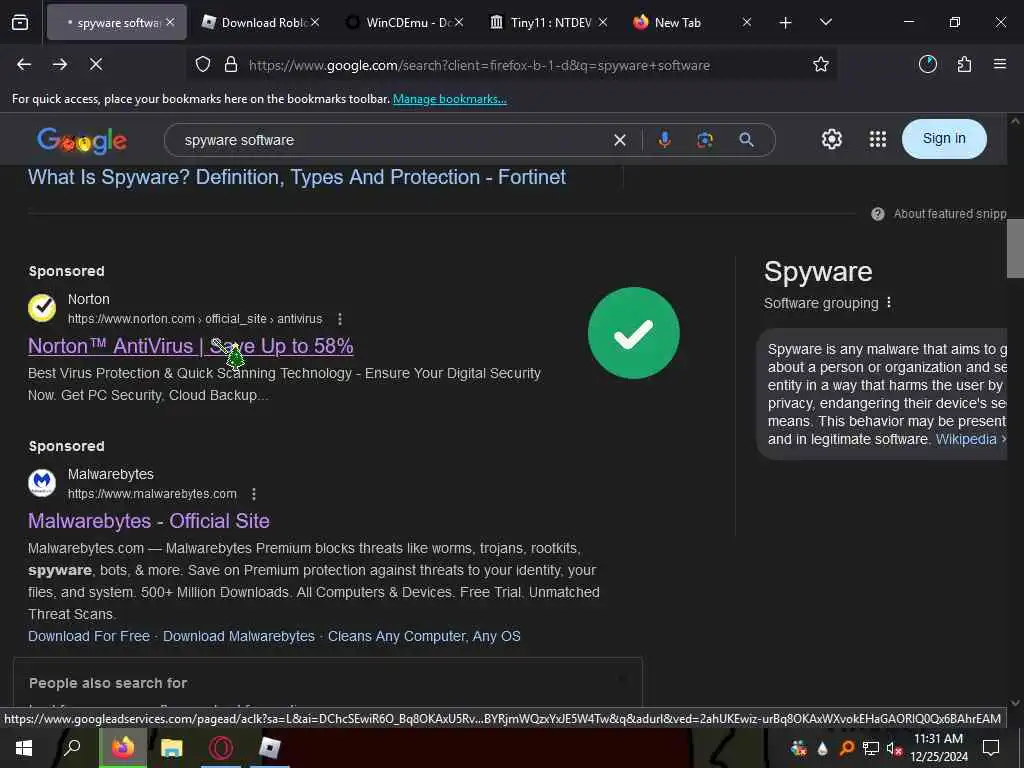1024x768 pixels.
Task: Close the WinCDEmu tab
Action: 459,22
